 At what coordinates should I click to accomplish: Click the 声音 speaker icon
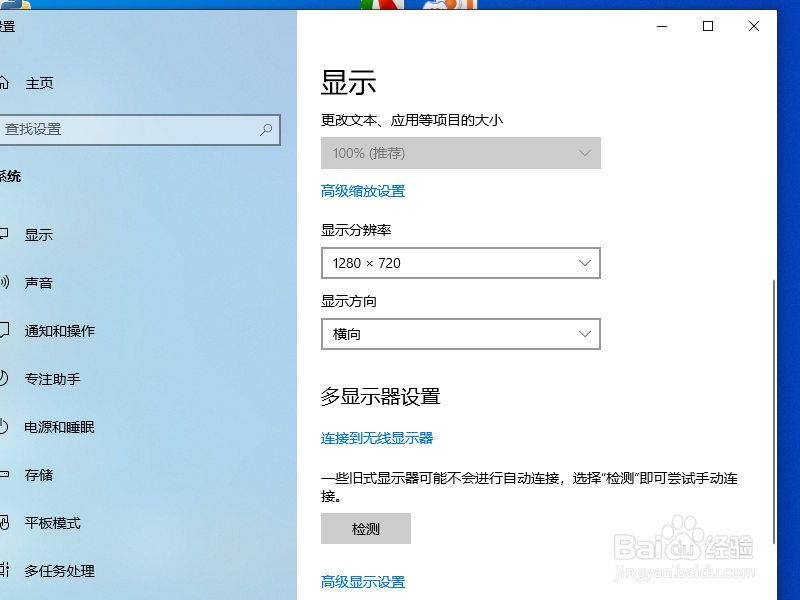point(4,282)
